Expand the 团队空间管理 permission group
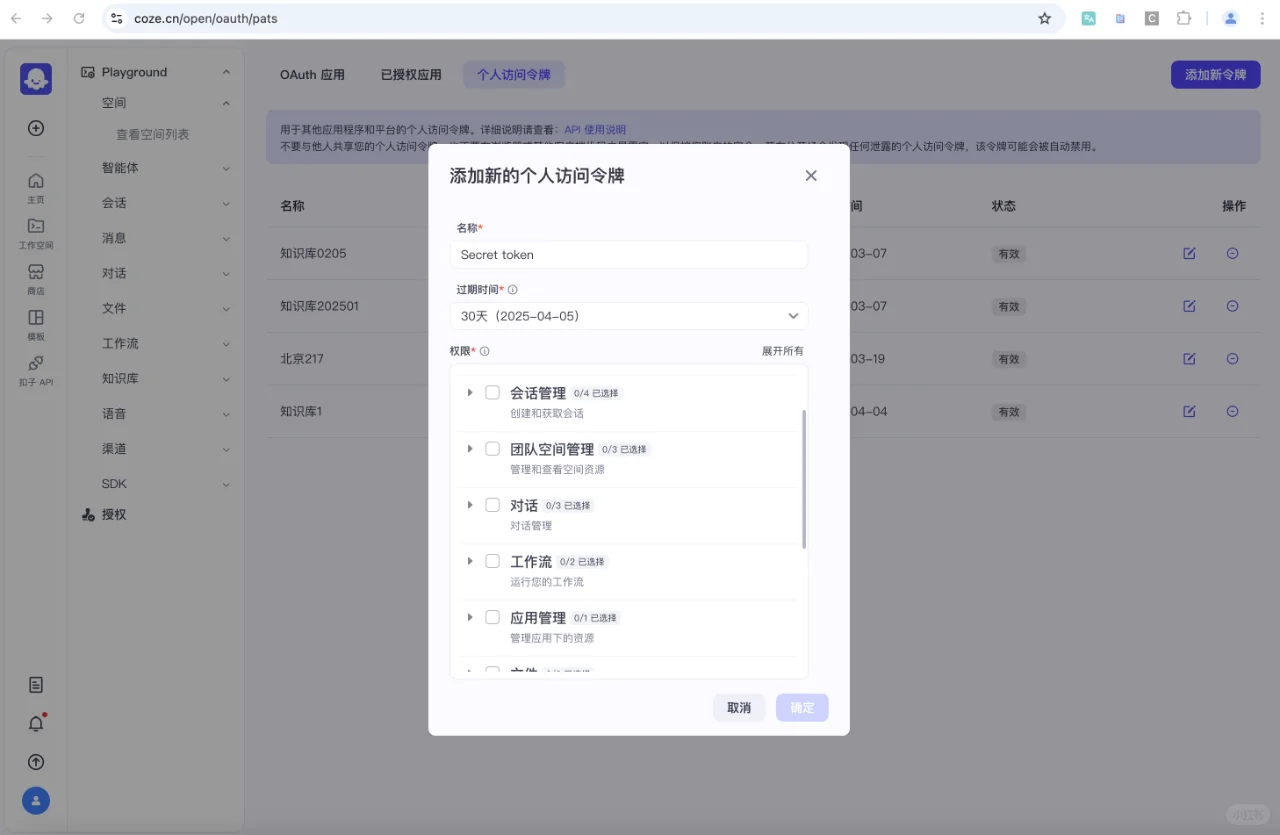This screenshot has height=835, width=1280. point(470,448)
